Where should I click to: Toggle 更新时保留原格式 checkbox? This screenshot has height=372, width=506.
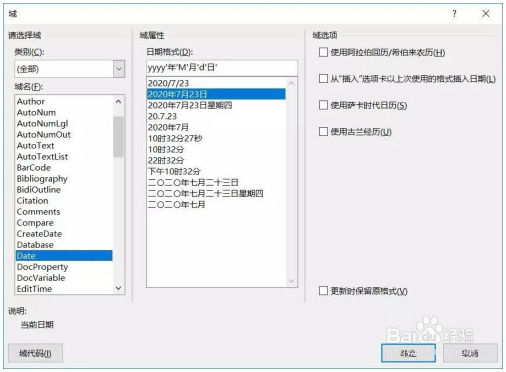click(x=323, y=291)
